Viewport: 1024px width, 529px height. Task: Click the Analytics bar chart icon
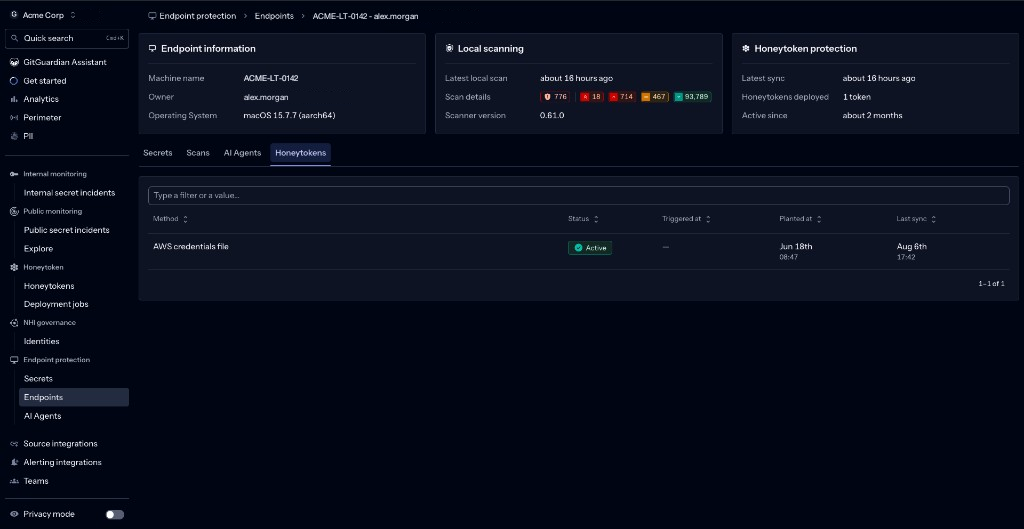pyautogui.click(x=14, y=99)
